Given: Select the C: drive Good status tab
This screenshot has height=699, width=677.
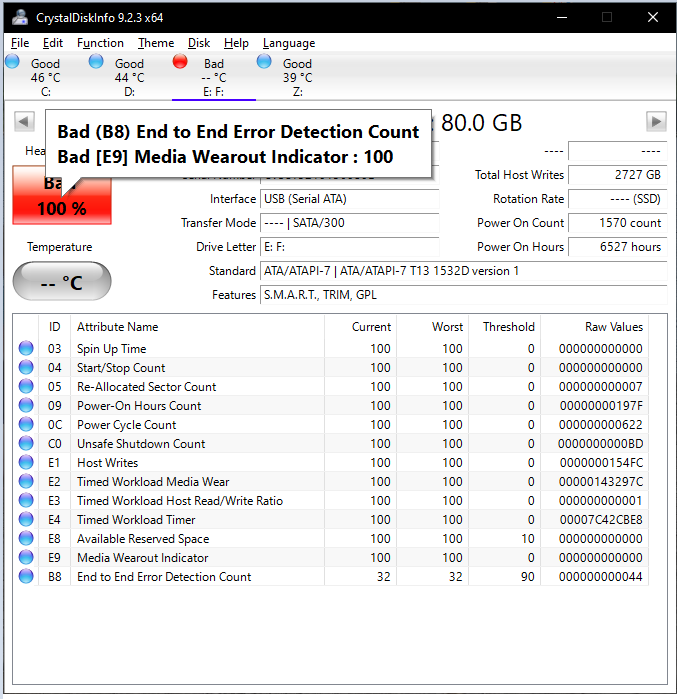Looking at the screenshot, I should point(45,78).
